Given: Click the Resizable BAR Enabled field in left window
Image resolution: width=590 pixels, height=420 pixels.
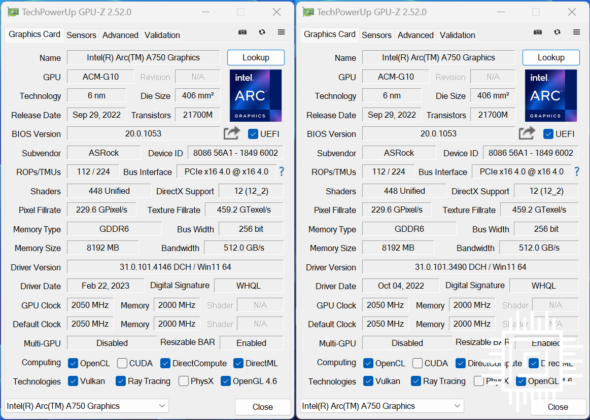Looking at the screenshot, I should pyautogui.click(x=251, y=343).
